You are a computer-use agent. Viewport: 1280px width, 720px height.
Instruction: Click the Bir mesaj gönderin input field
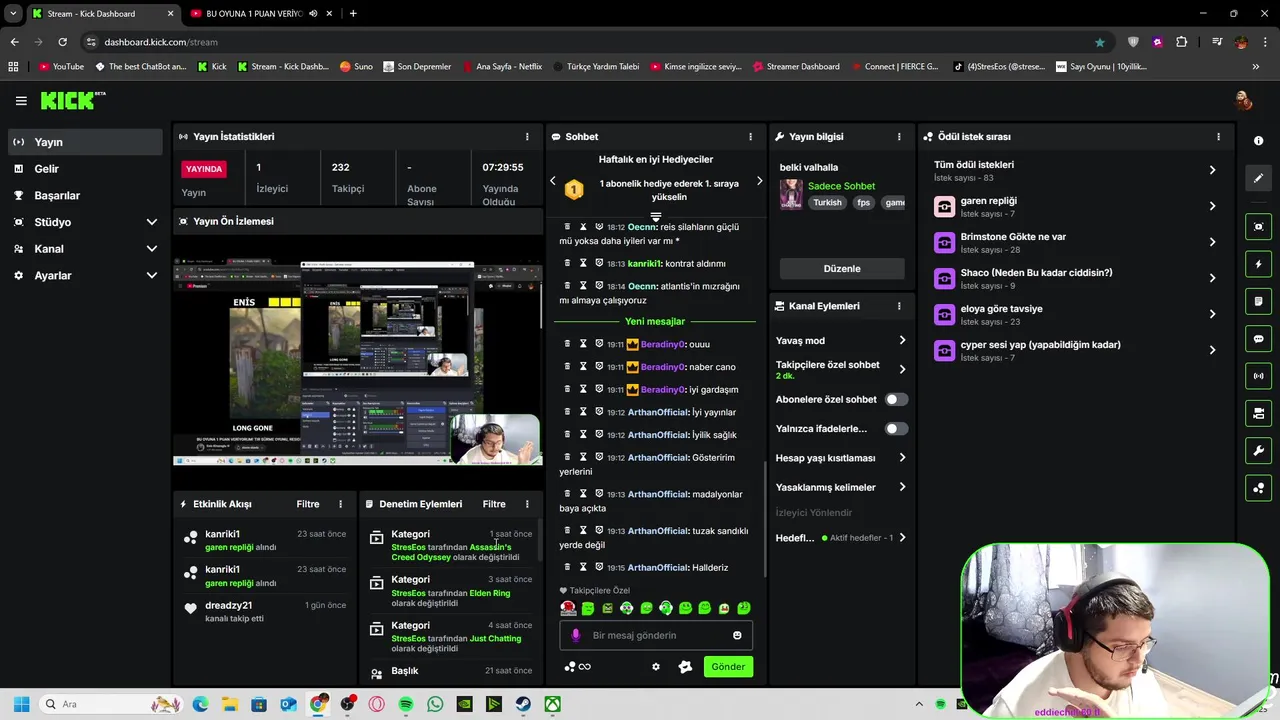point(656,635)
